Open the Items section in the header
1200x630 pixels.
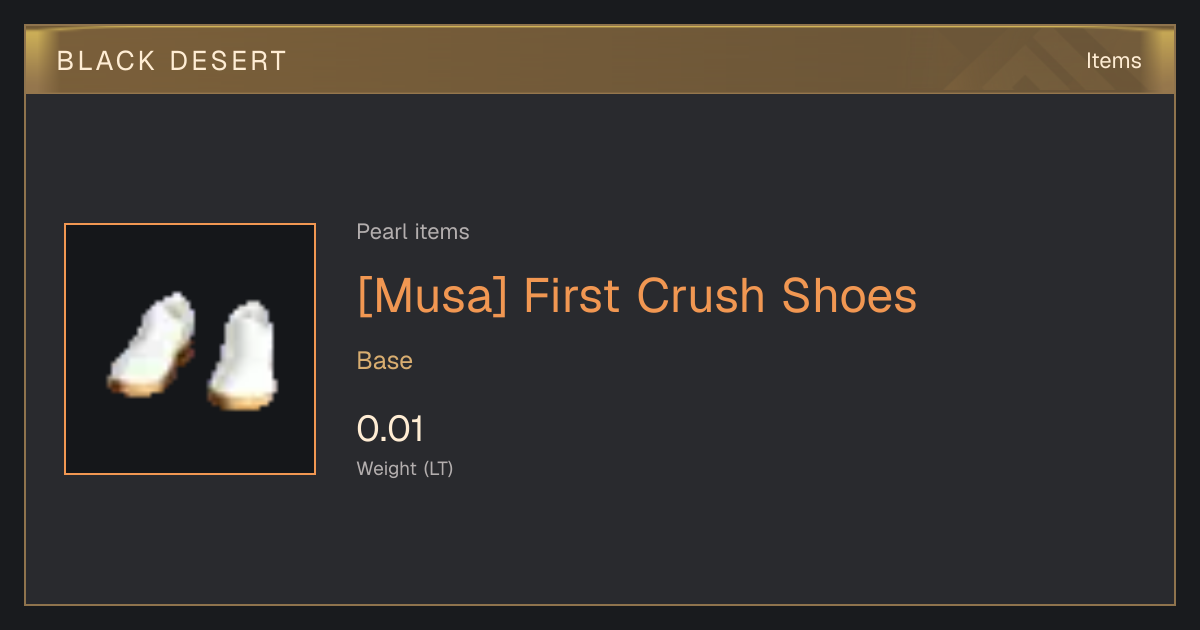[x=1113, y=61]
